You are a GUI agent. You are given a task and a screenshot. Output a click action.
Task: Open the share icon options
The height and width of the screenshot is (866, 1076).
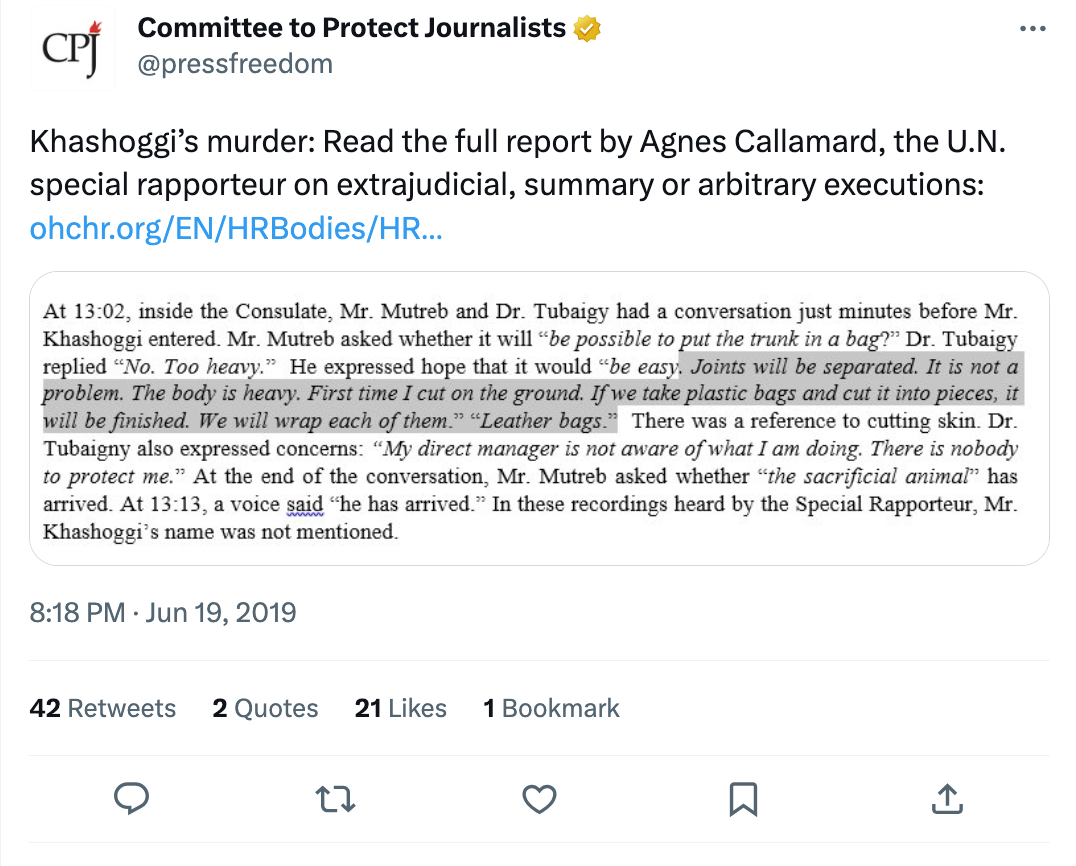(947, 798)
